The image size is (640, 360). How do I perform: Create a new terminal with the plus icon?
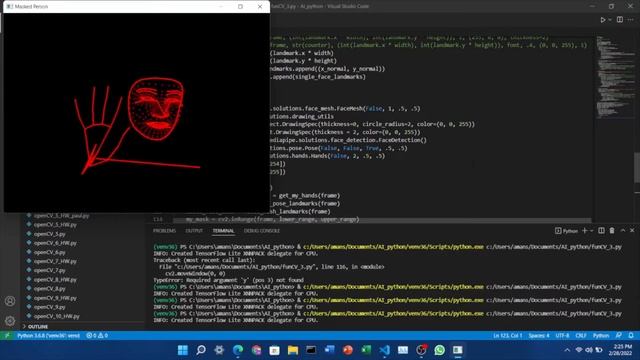(x=584, y=231)
